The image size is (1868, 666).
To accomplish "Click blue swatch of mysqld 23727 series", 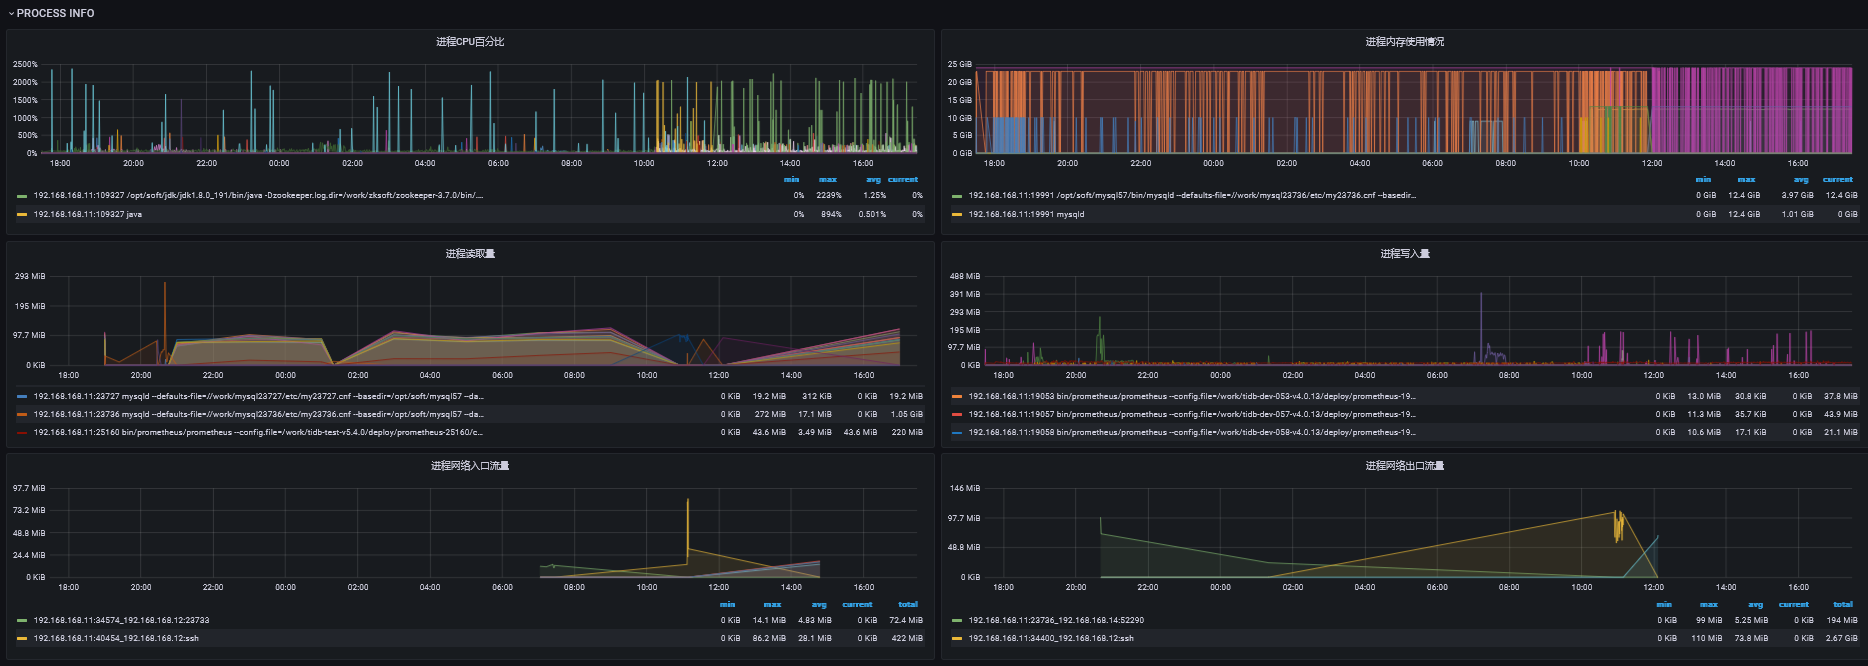I will 22,397.
